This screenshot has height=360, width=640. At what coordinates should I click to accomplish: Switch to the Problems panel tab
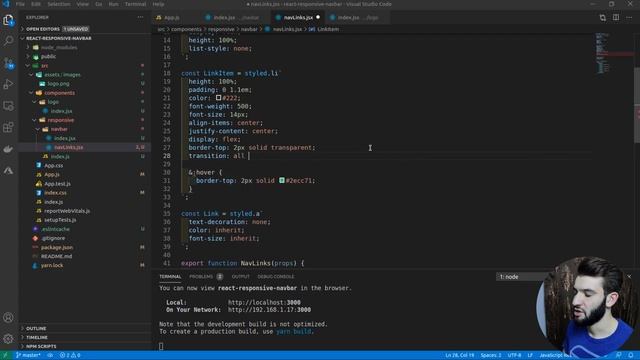(x=206, y=276)
